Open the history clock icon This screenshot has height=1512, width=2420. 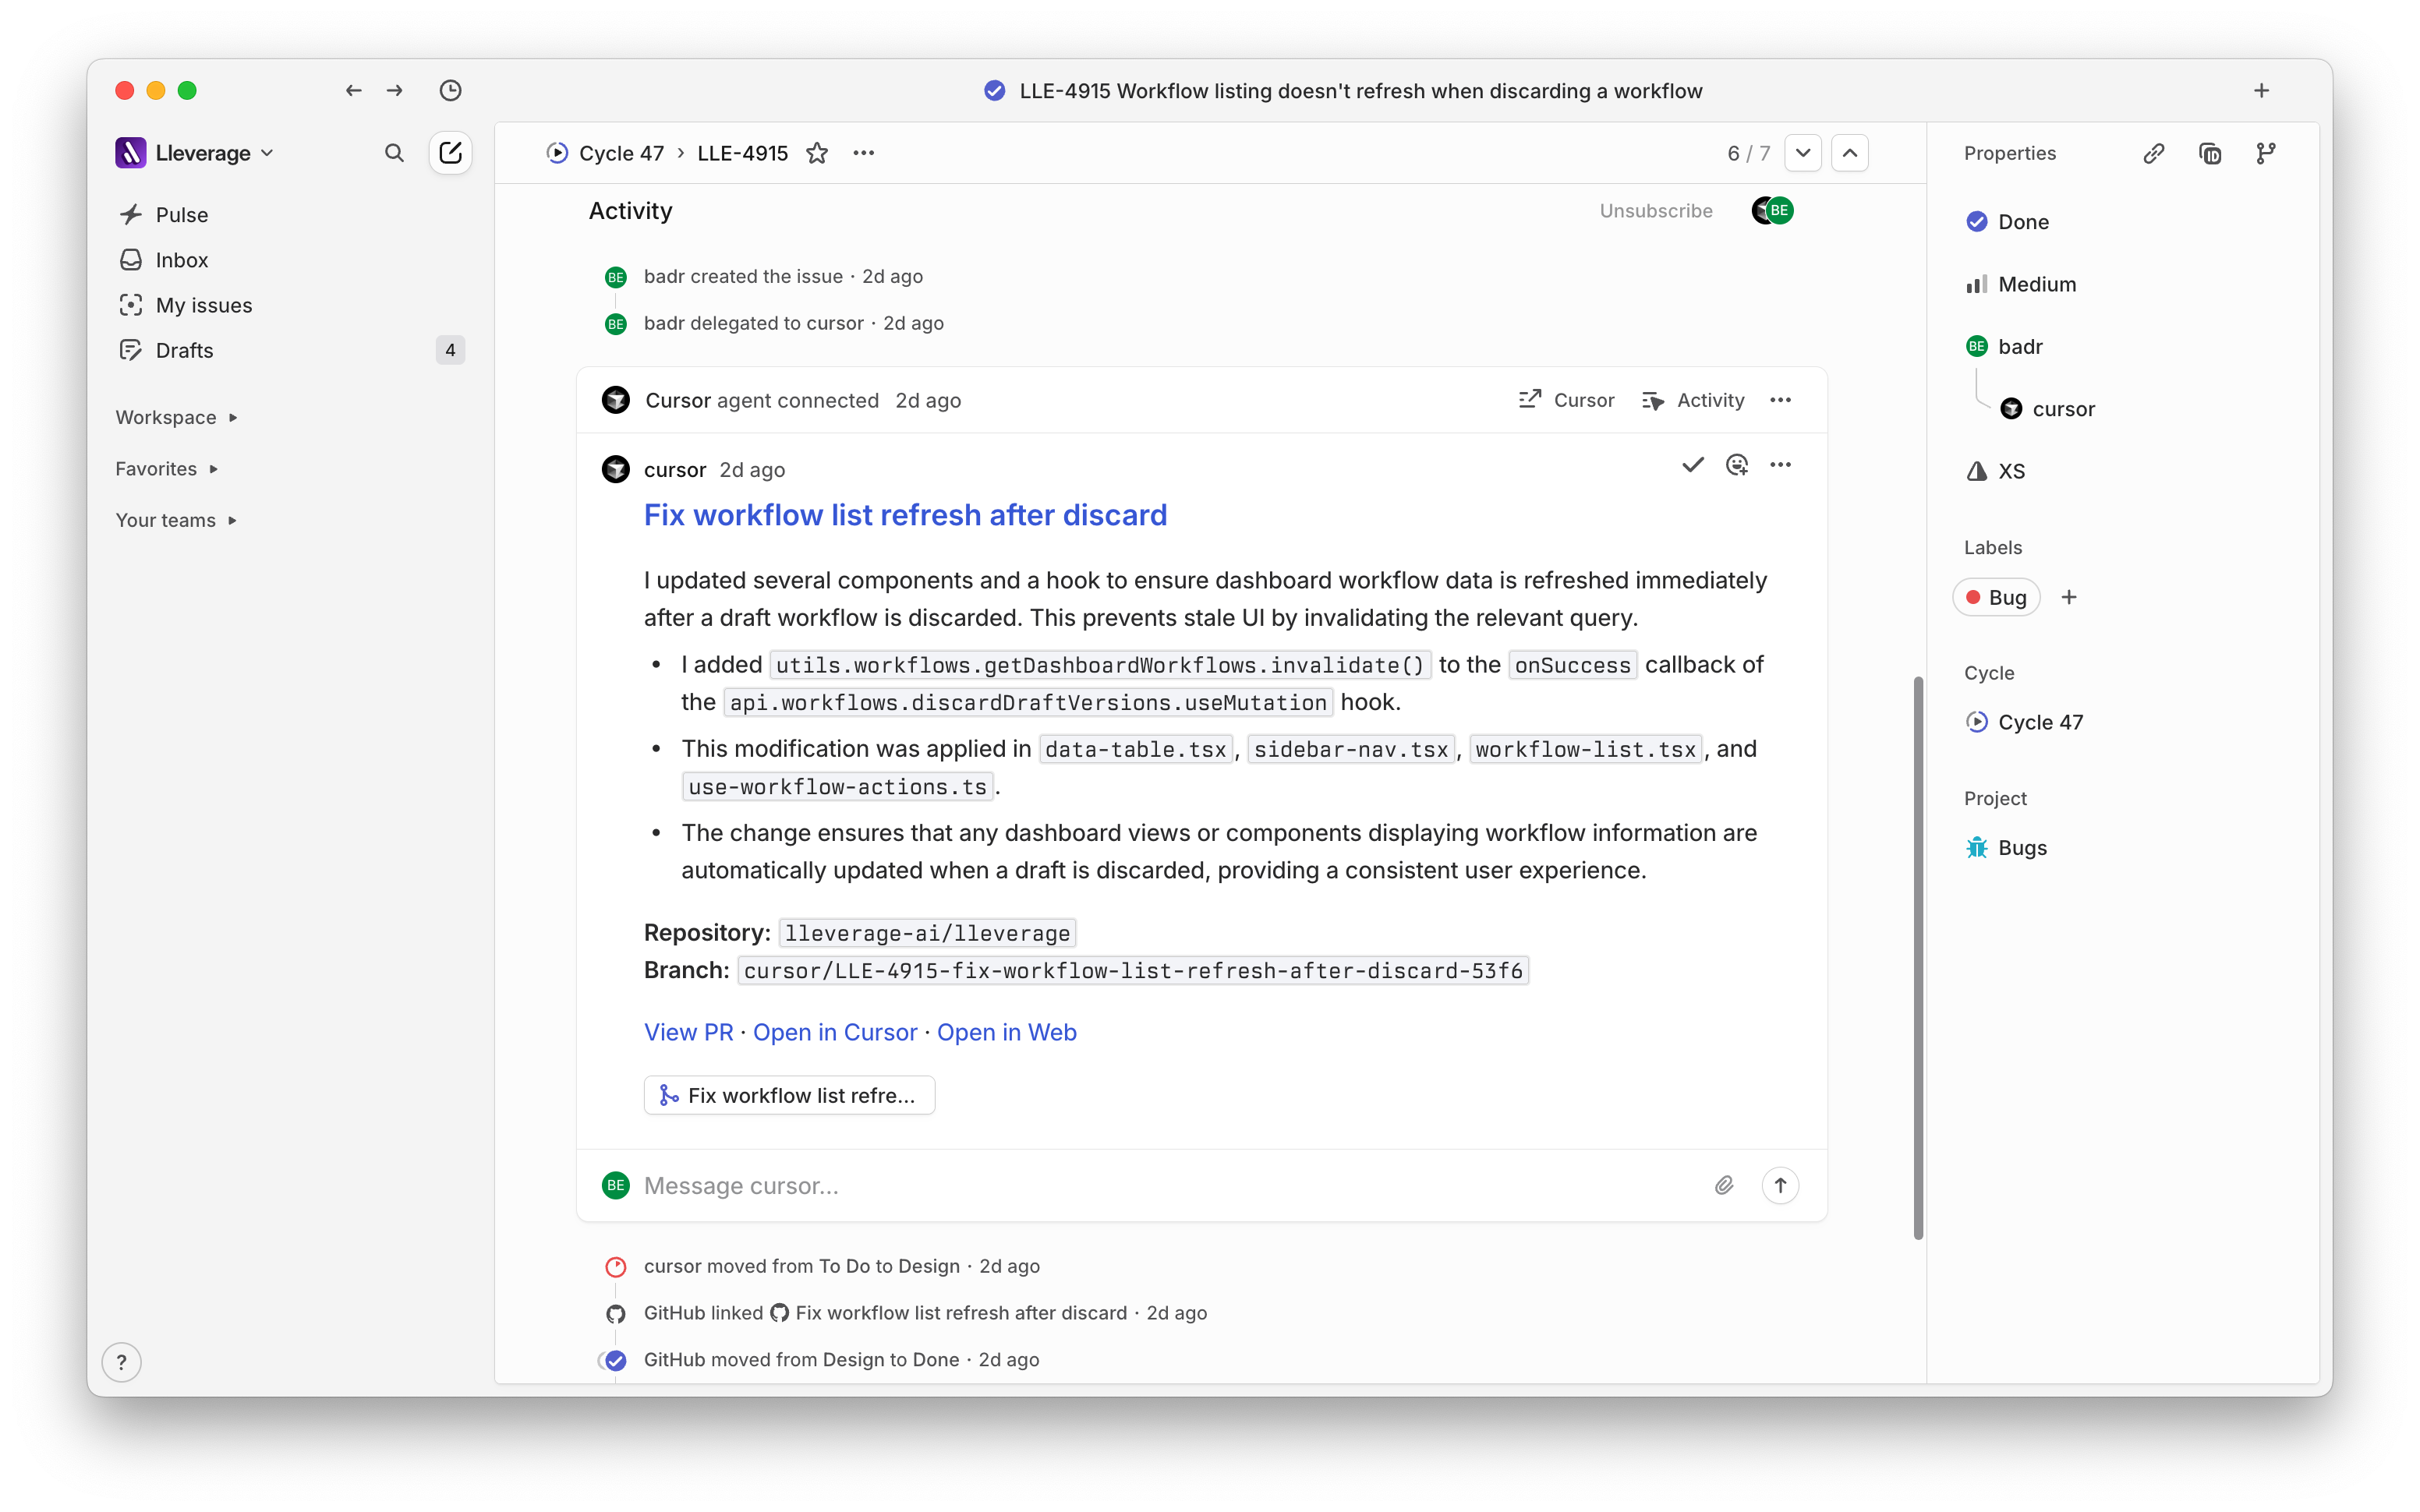click(x=450, y=91)
